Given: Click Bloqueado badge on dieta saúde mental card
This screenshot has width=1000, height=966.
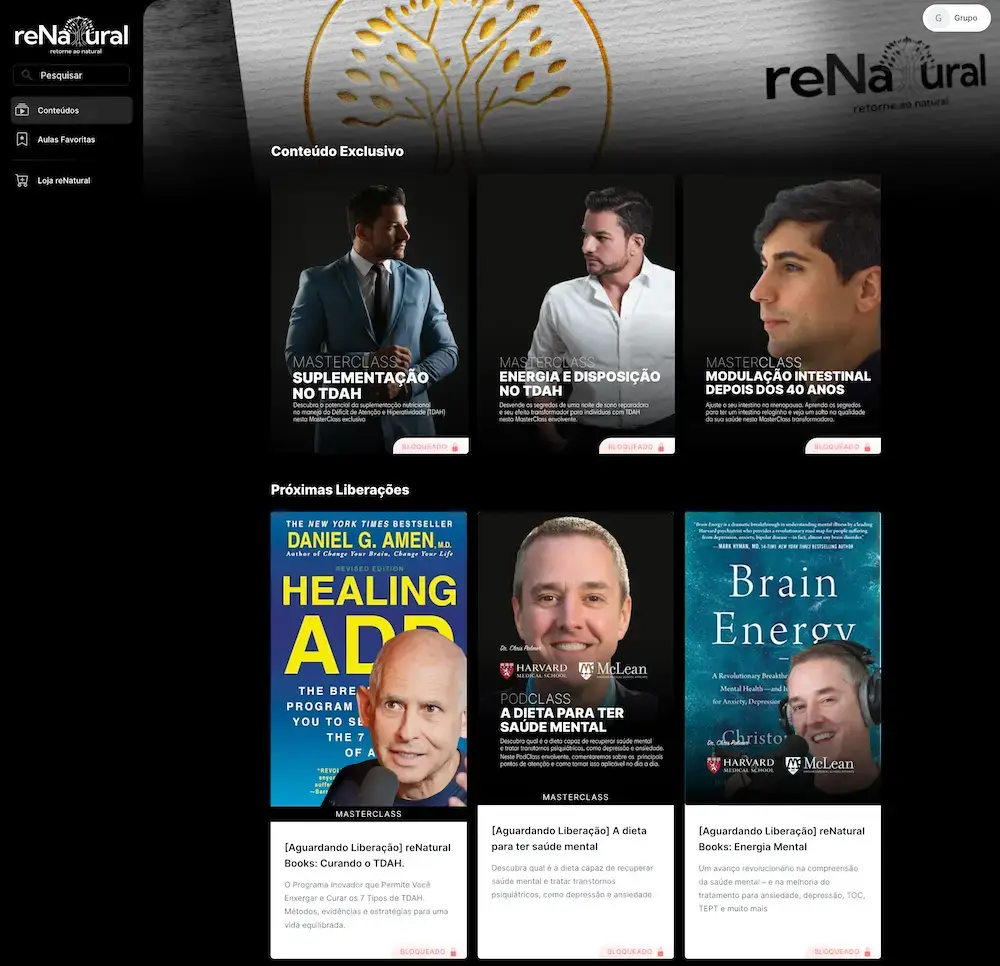Looking at the screenshot, I should [x=636, y=951].
